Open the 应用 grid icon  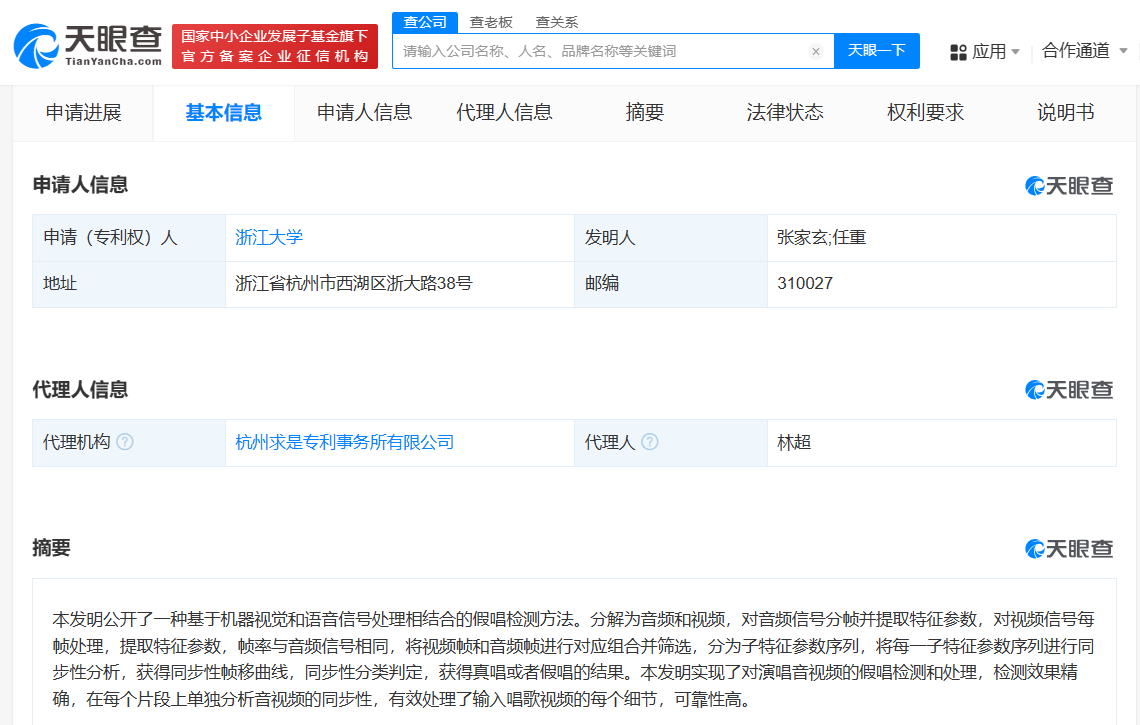[958, 51]
